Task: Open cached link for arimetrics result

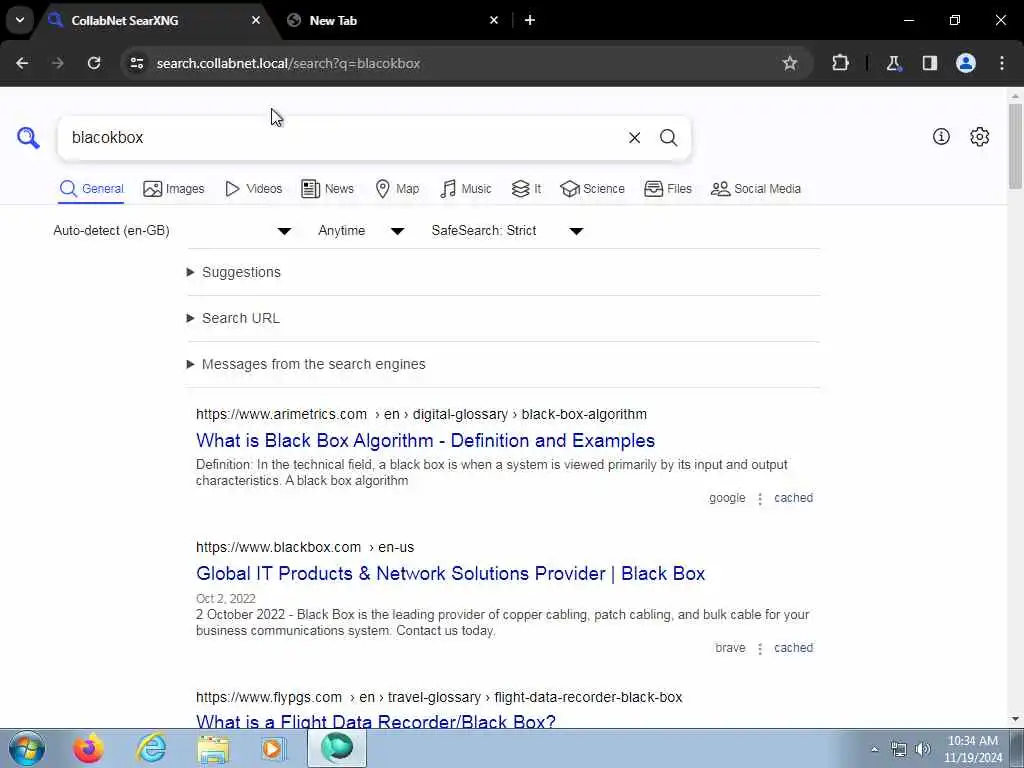Action: (x=793, y=498)
